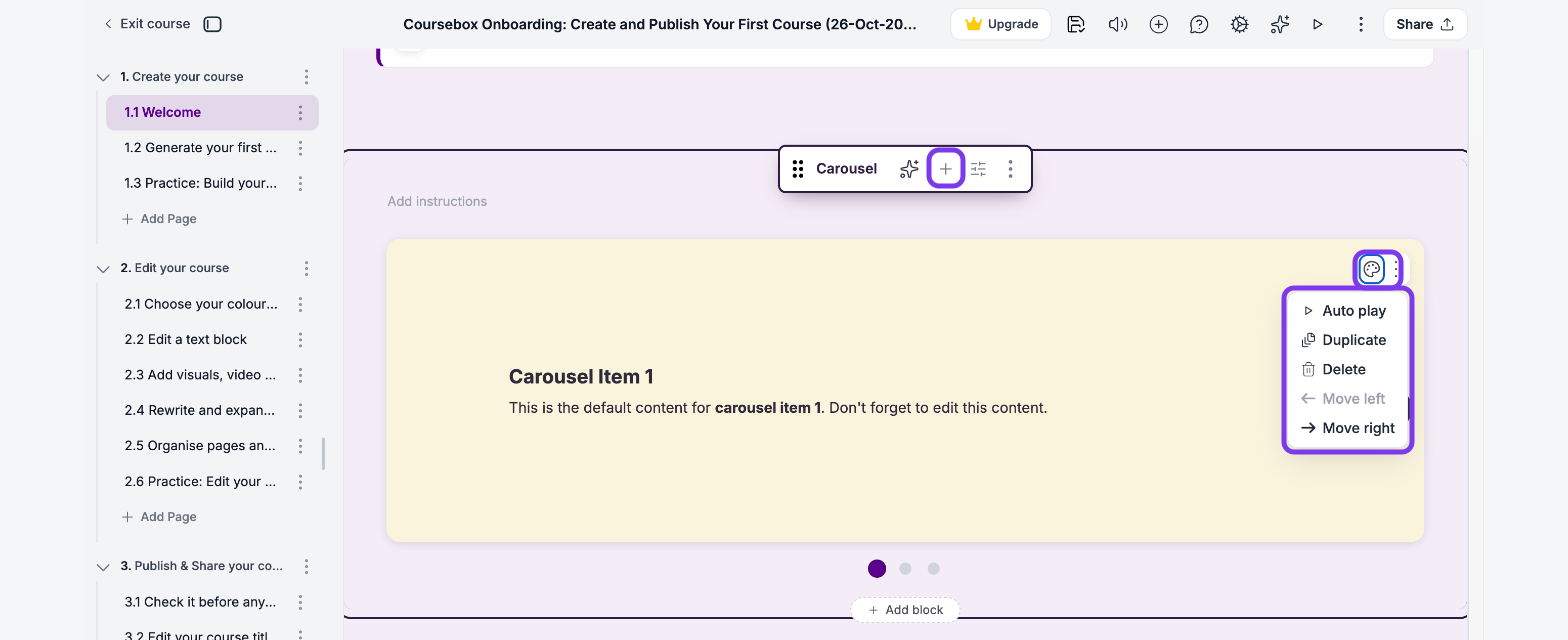Select Move right in the item menu
This screenshot has height=640, width=1568.
click(x=1346, y=428)
